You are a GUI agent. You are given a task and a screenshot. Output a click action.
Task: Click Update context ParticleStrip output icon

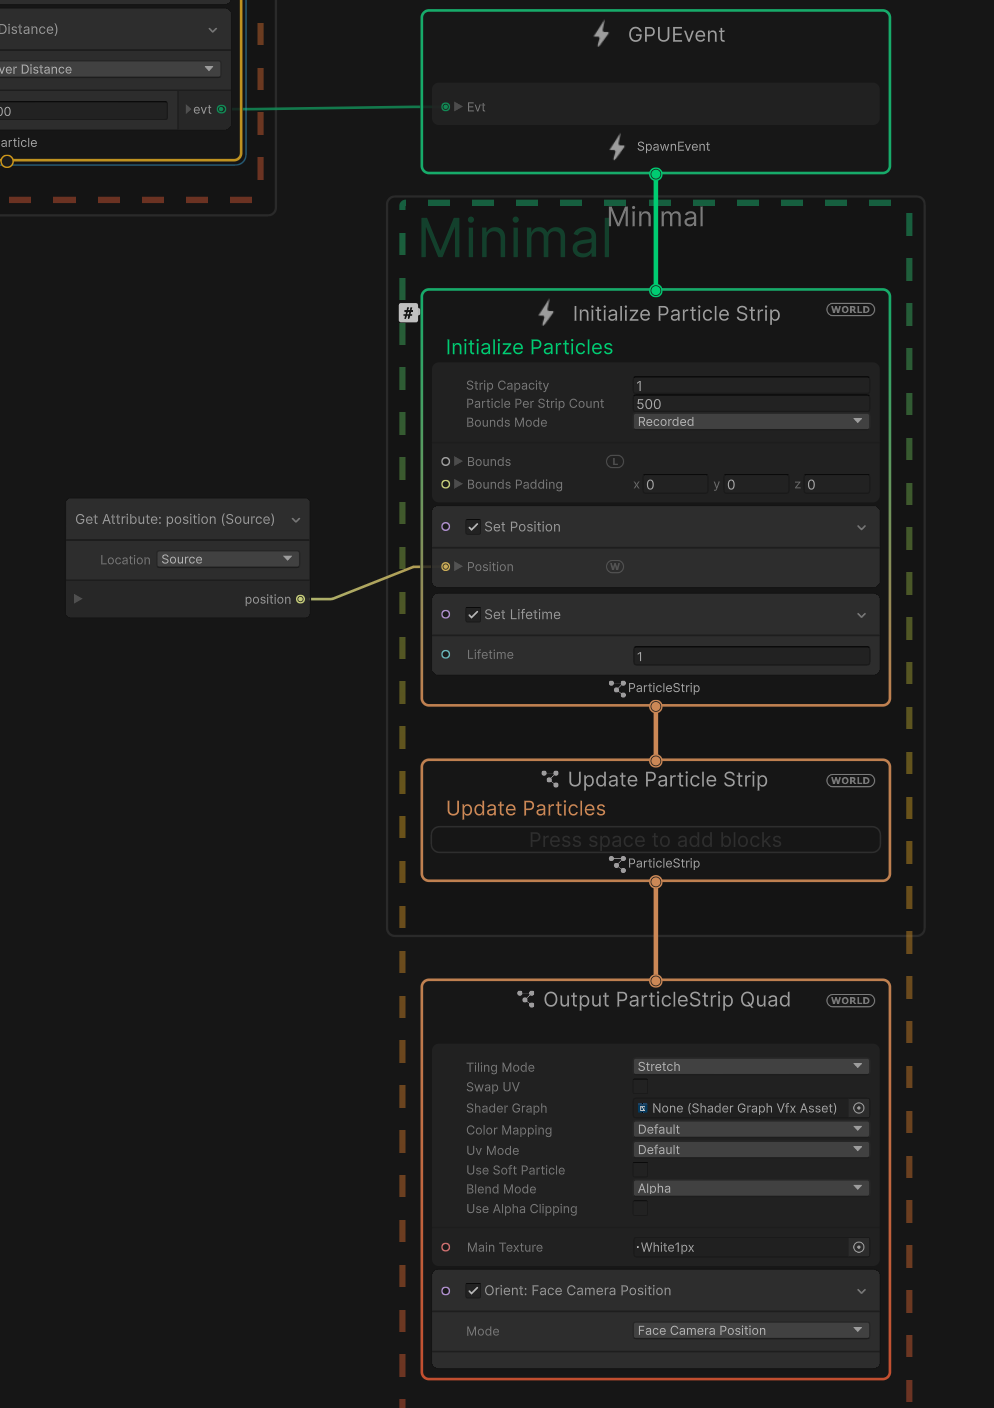pos(618,863)
